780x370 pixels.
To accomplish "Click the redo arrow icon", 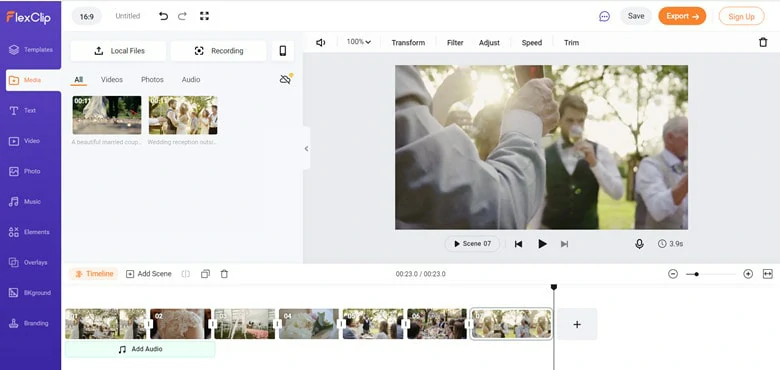I will (182, 16).
